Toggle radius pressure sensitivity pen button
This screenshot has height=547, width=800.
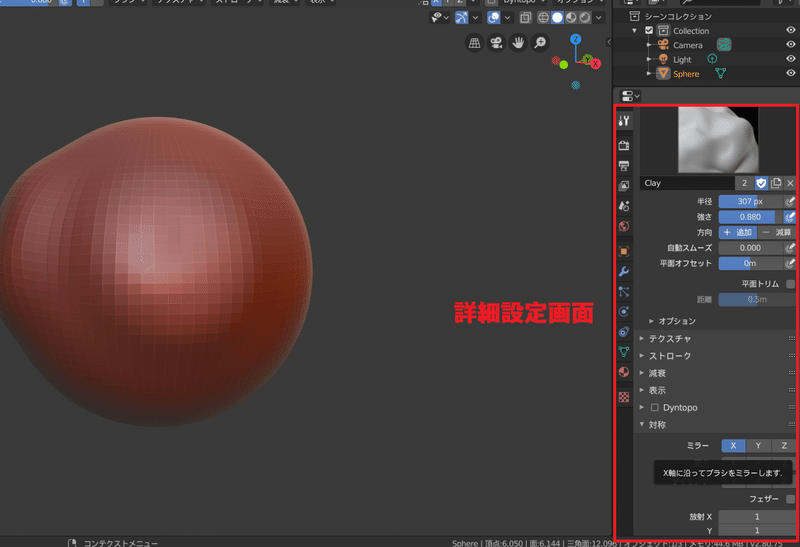click(x=790, y=202)
